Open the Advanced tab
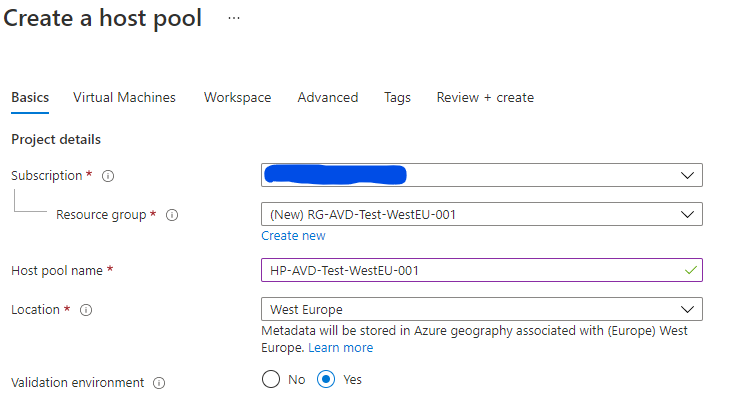 tap(328, 97)
